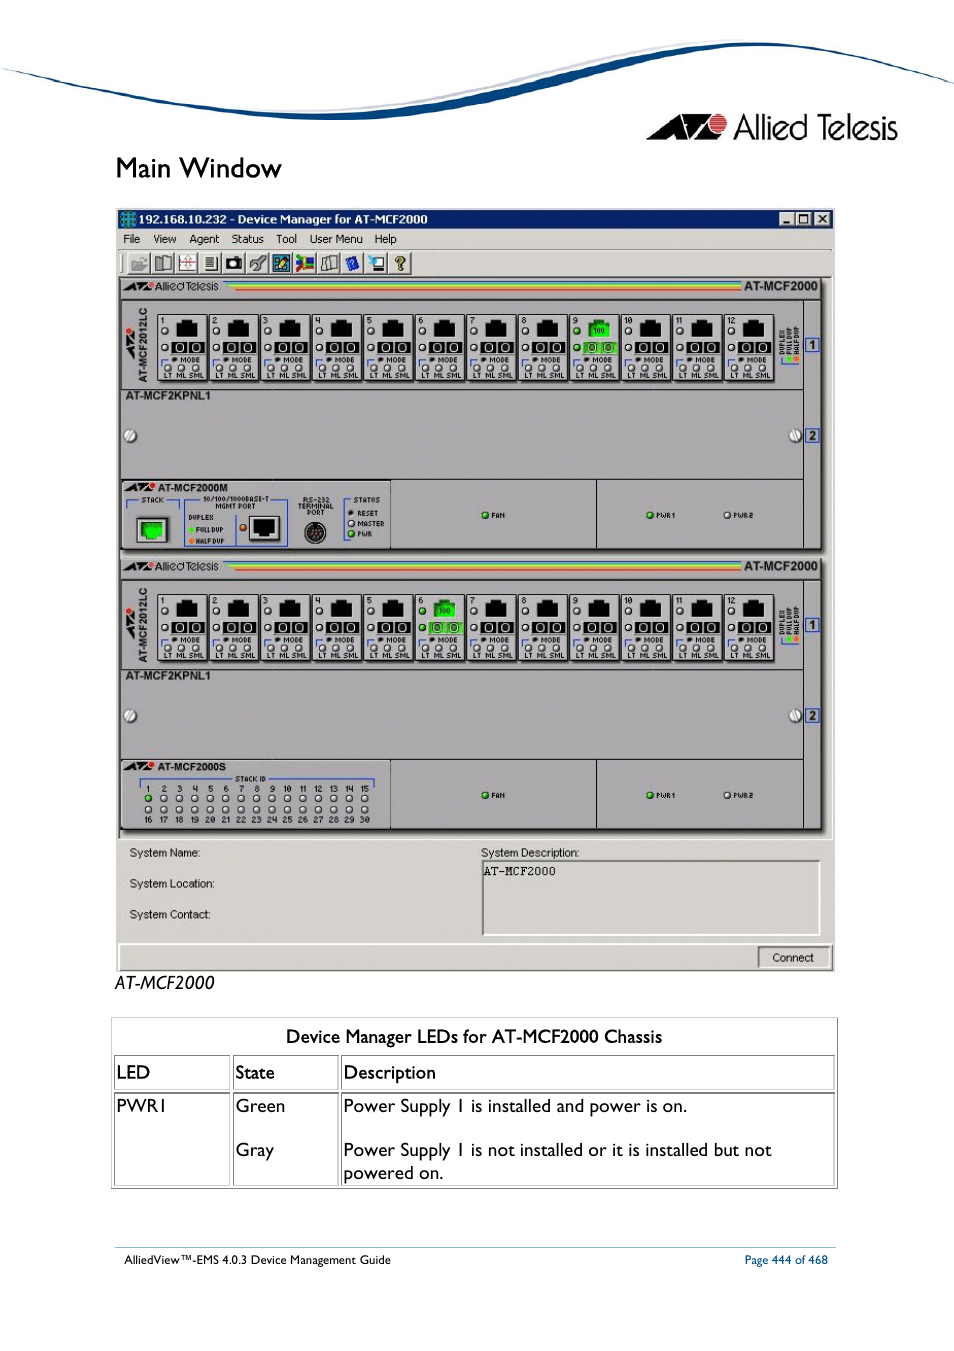Open the File menu

pos(132,239)
